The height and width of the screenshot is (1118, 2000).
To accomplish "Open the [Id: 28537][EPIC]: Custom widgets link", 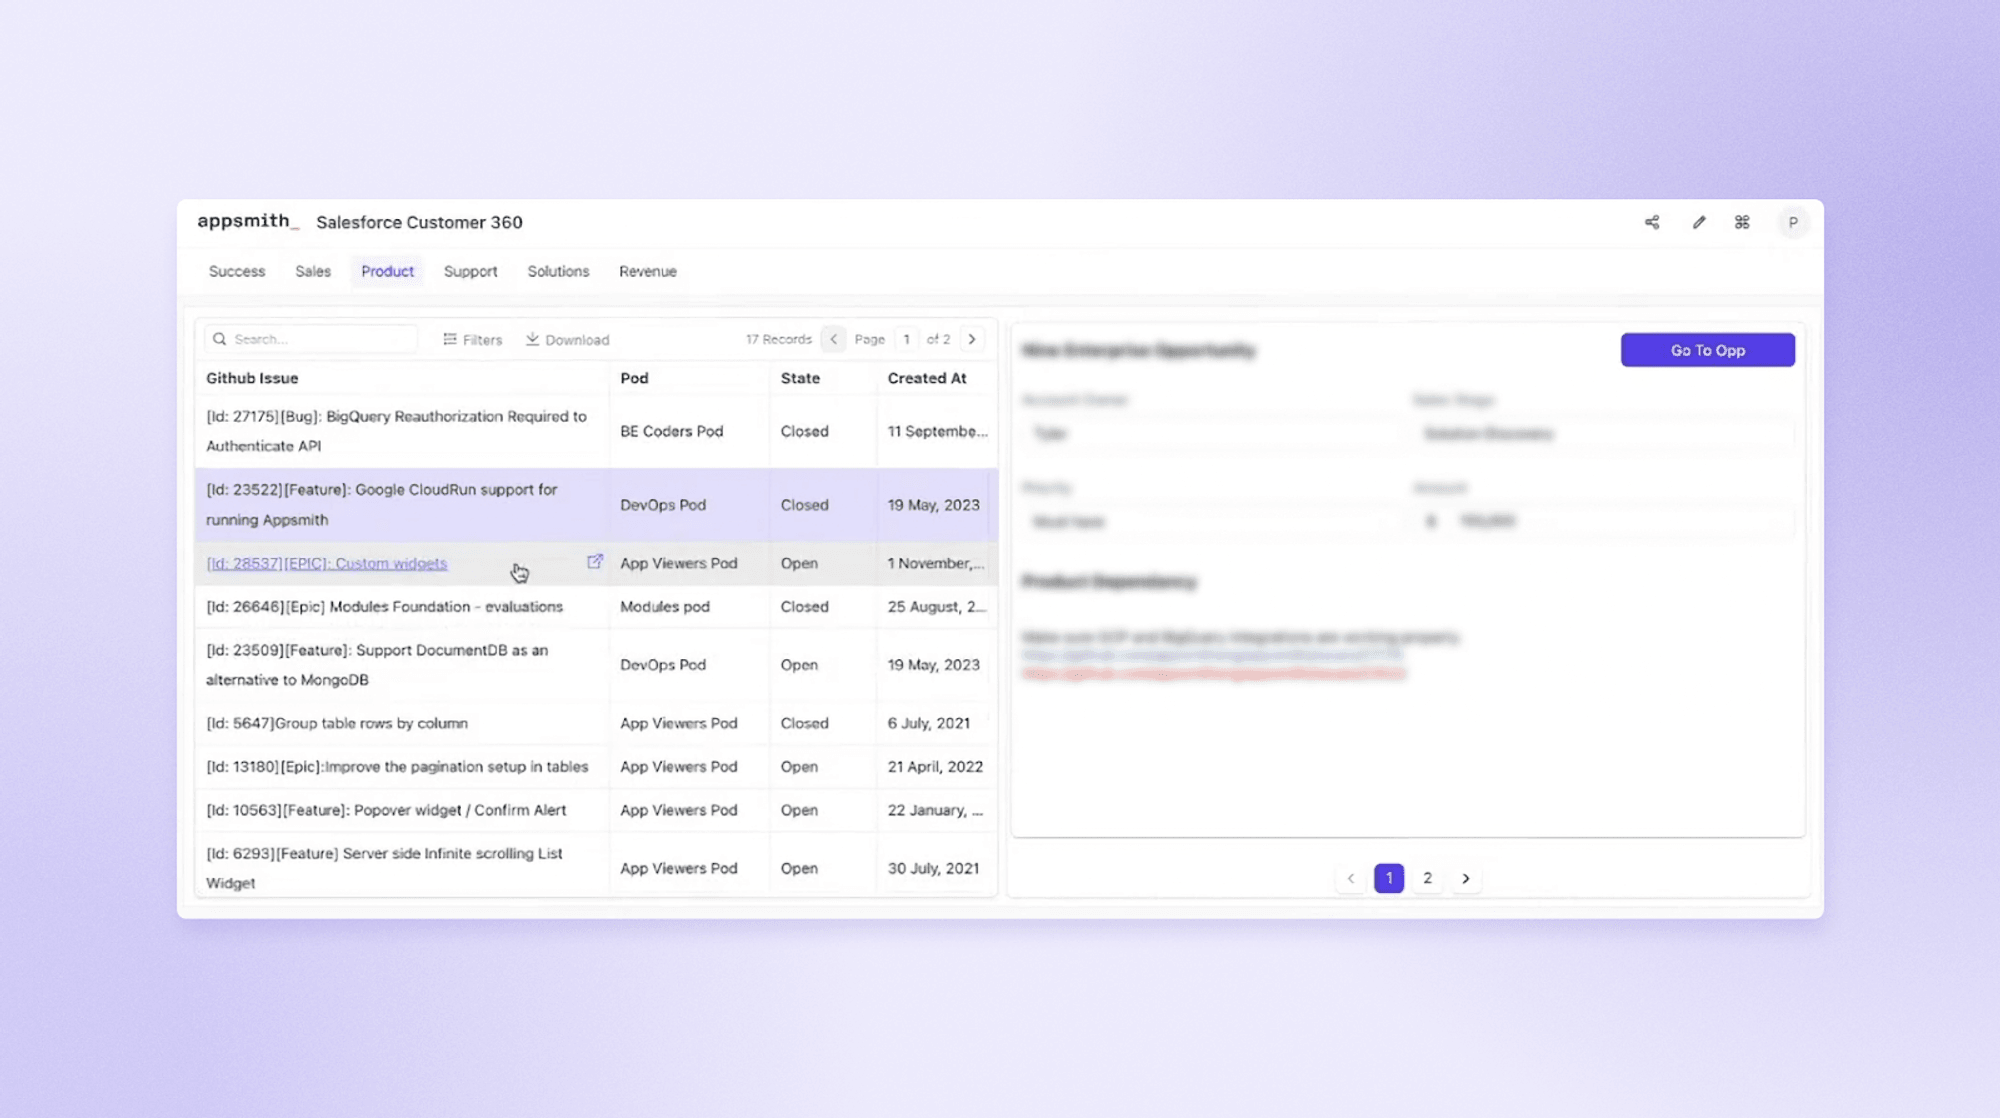I will click(x=326, y=563).
